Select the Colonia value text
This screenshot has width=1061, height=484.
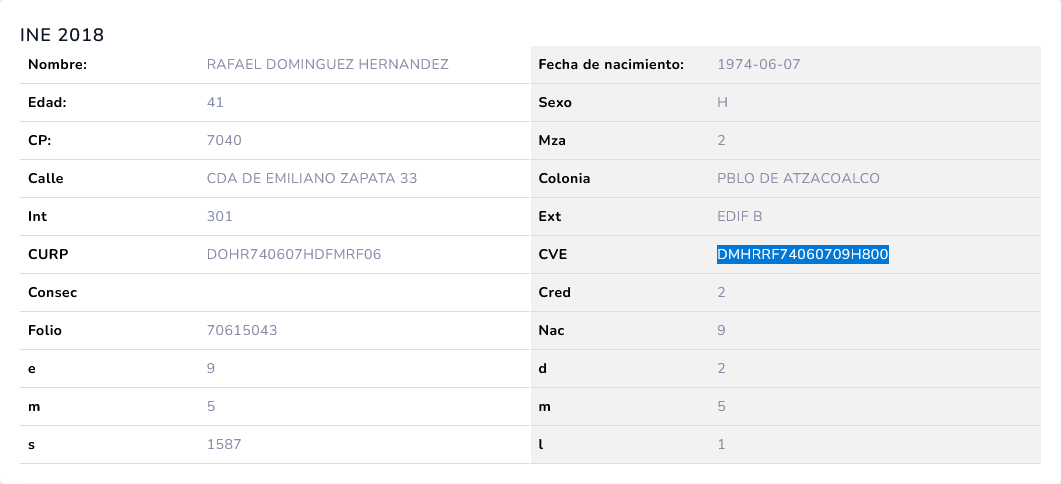tap(798, 179)
